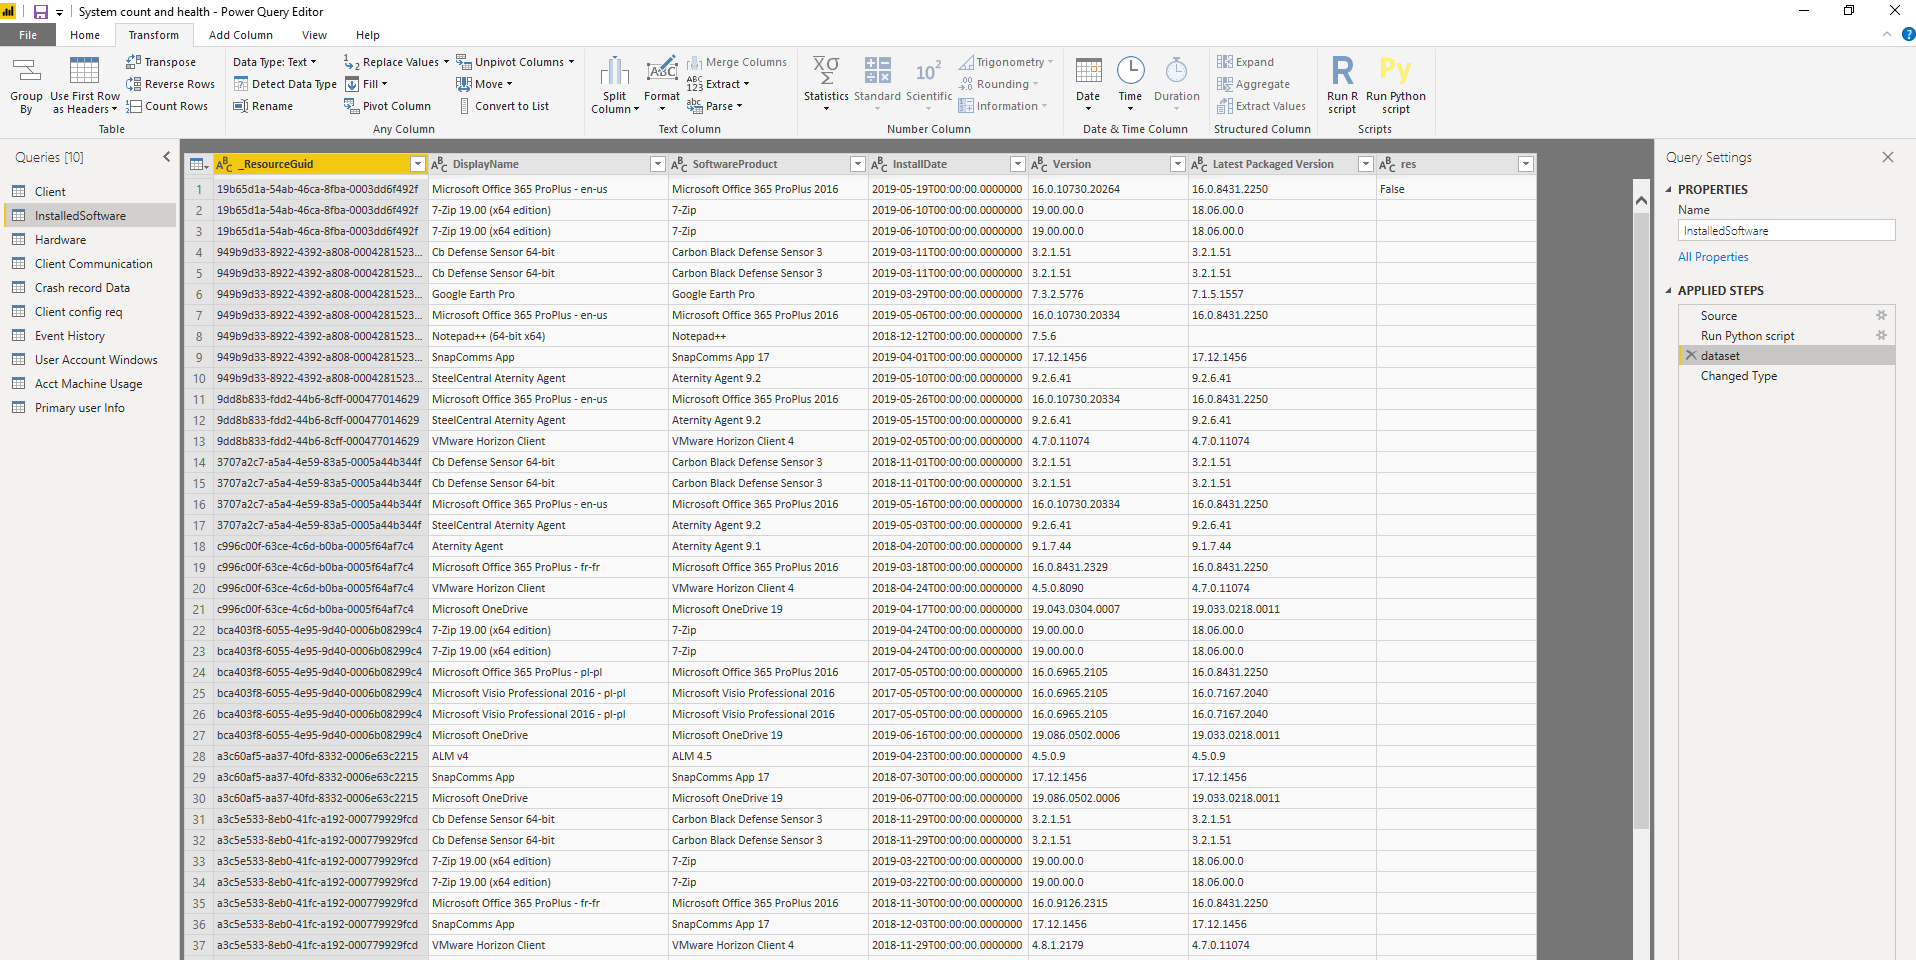Viewport: 1916px width, 960px height.
Task: Open the File tab
Action: pos(28,35)
